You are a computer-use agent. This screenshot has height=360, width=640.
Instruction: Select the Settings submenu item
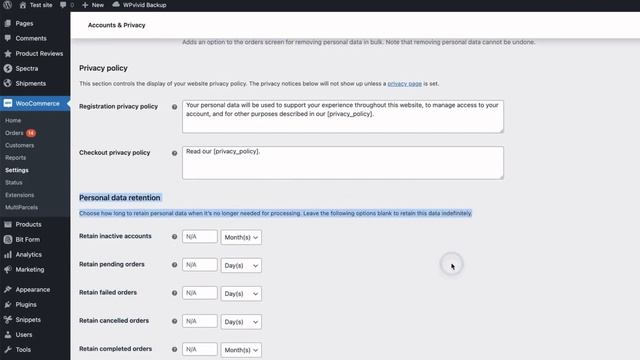click(17, 170)
